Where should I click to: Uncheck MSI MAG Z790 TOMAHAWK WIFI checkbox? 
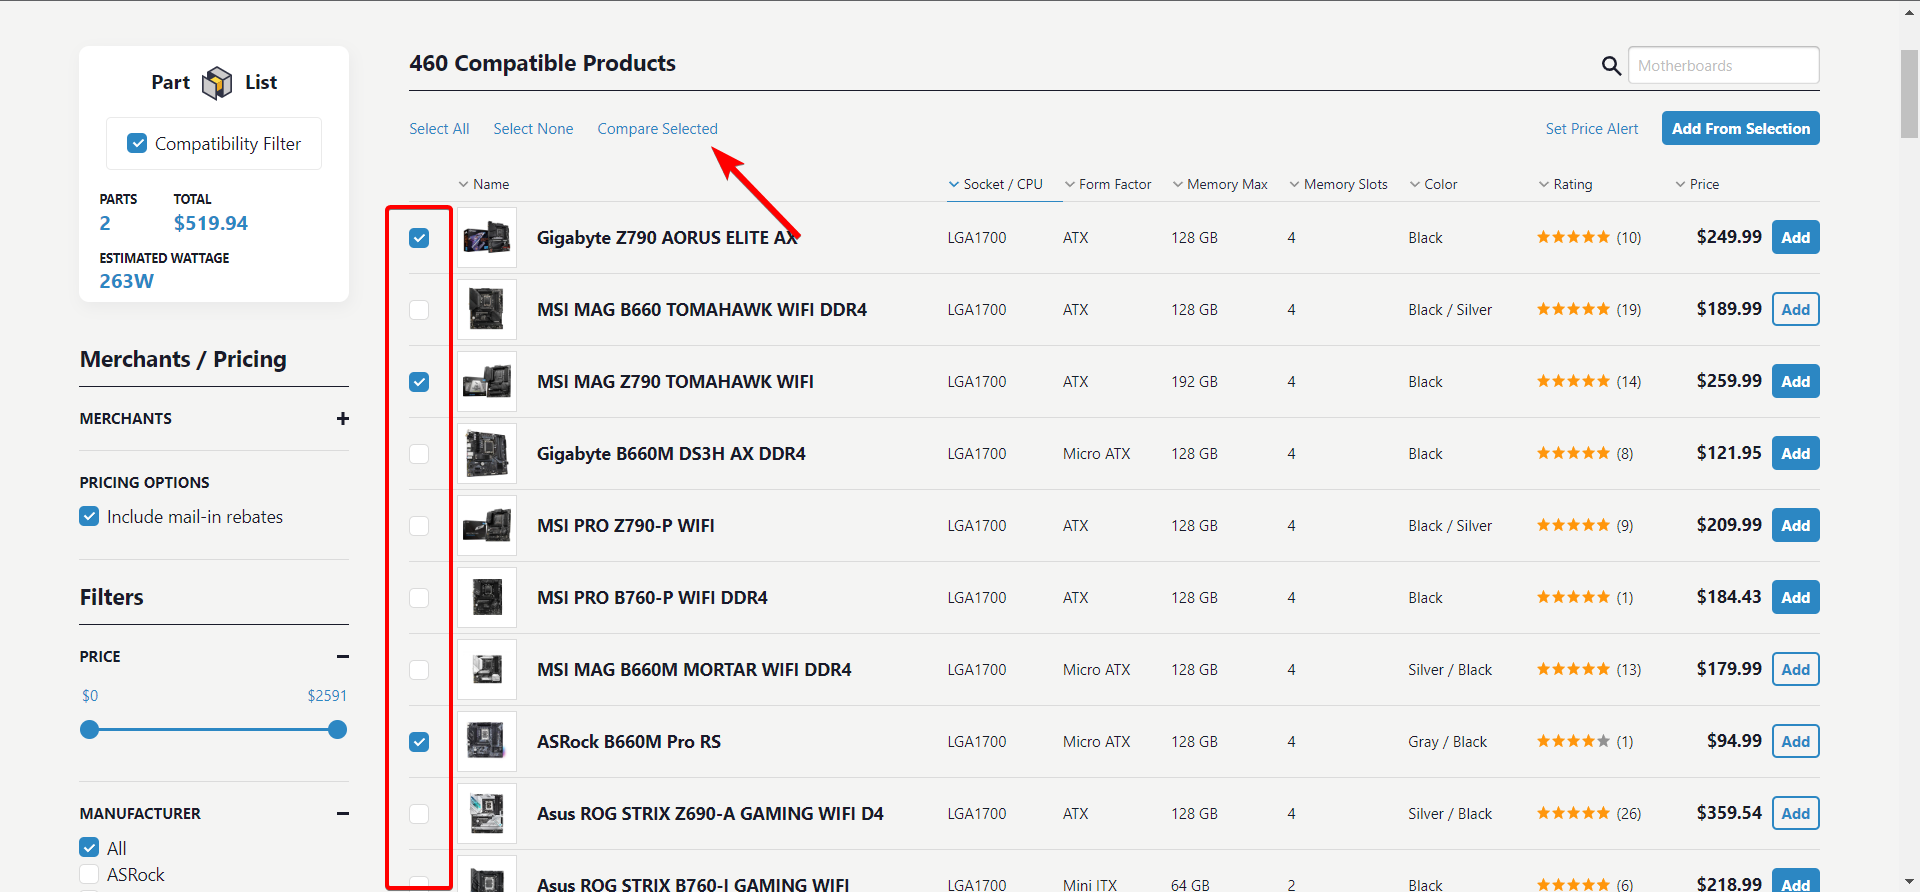pos(419,382)
